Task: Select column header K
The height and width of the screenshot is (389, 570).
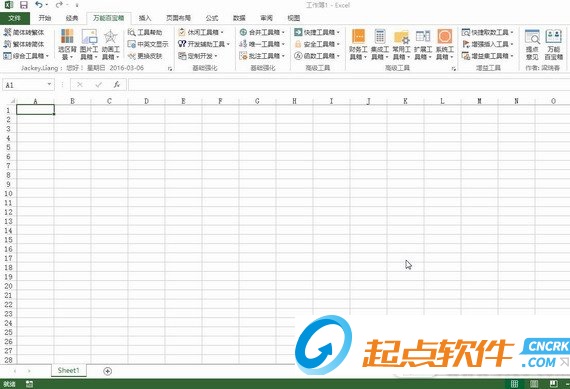Action: click(x=405, y=101)
